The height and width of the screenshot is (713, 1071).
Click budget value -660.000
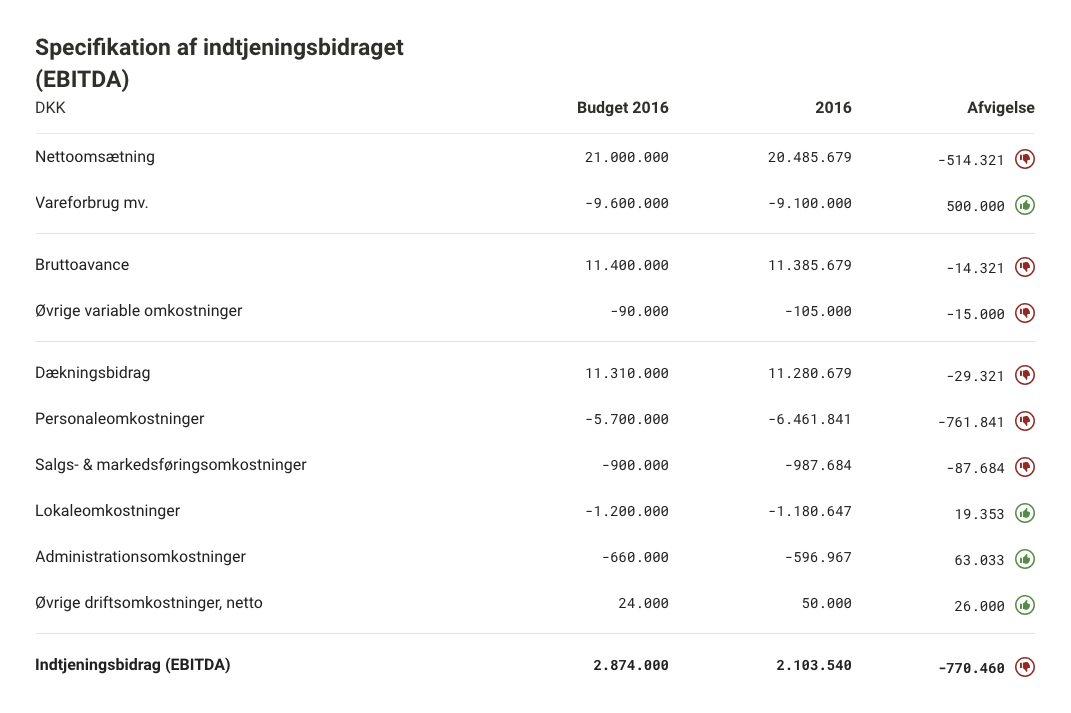[x=635, y=557]
